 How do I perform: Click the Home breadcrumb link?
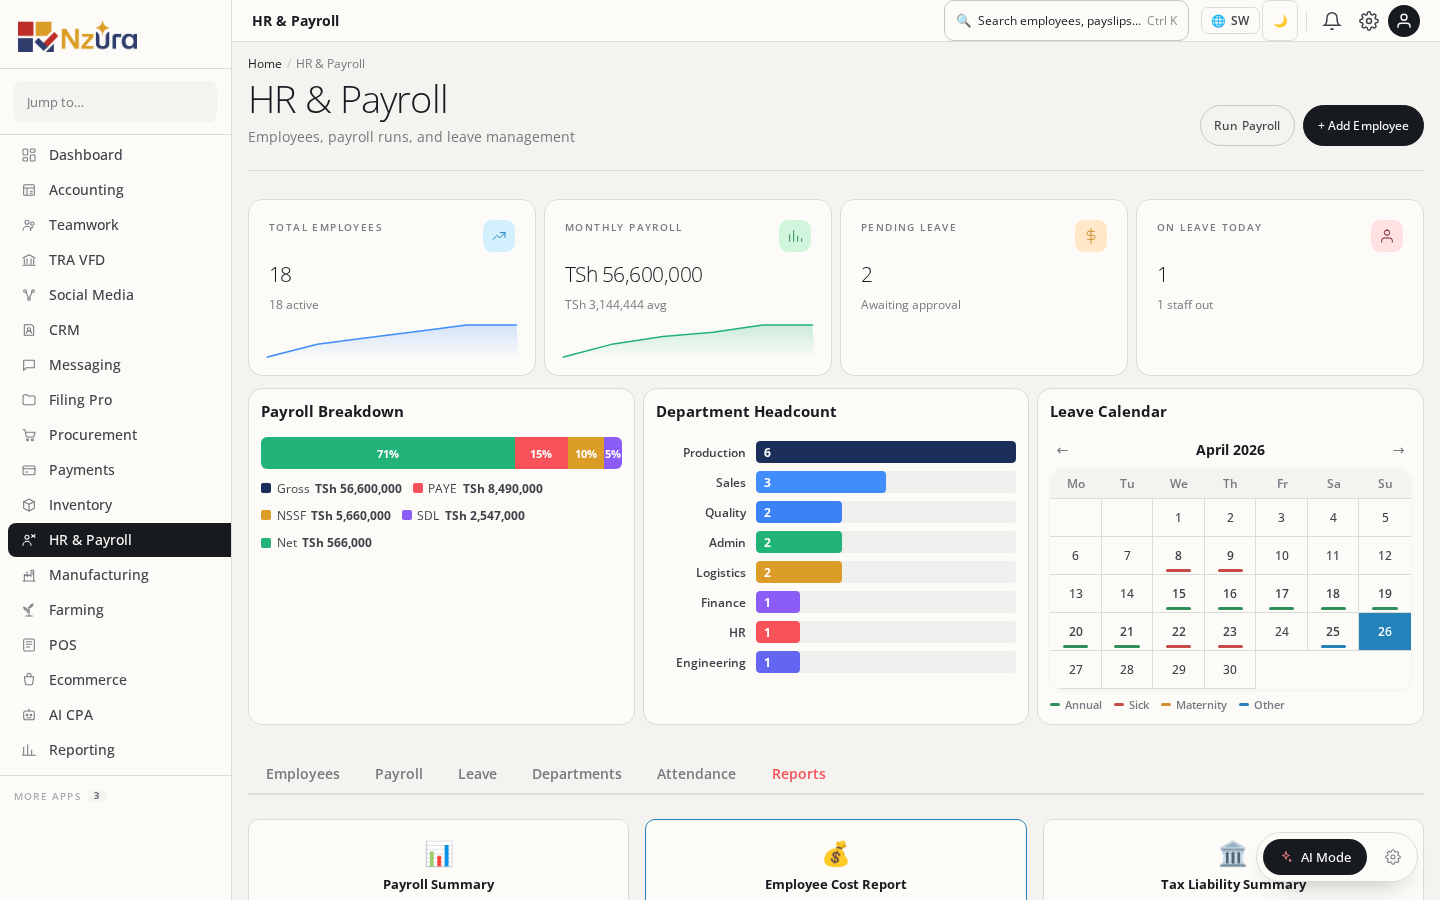[265, 64]
